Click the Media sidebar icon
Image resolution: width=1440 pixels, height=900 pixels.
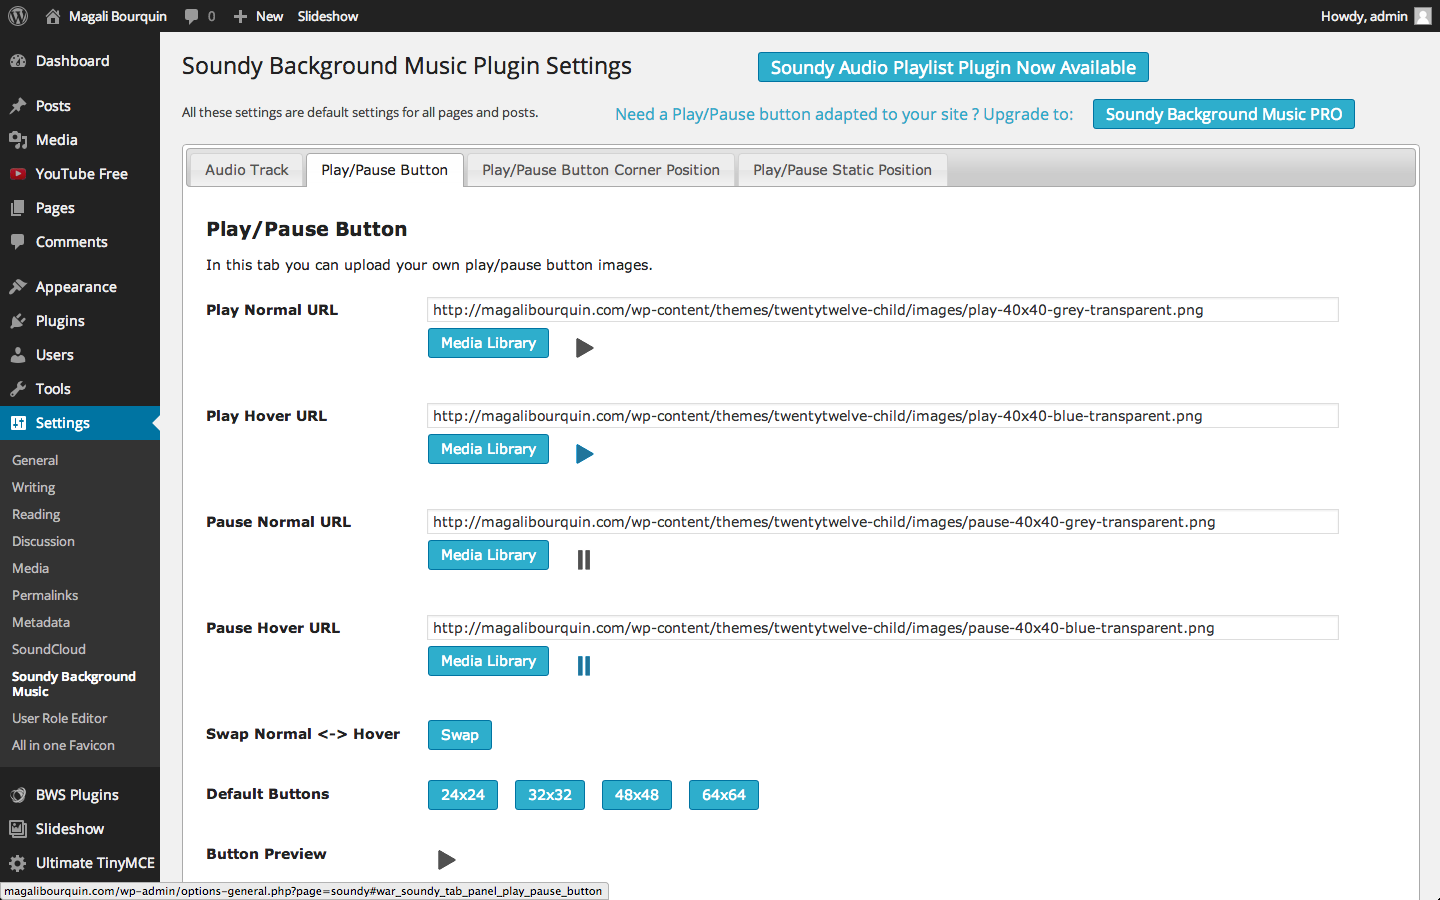pos(18,140)
